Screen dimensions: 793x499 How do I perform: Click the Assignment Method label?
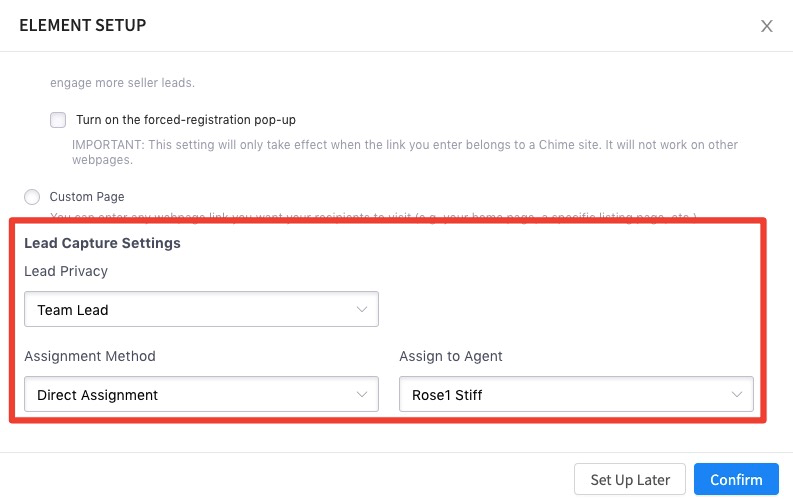(90, 356)
